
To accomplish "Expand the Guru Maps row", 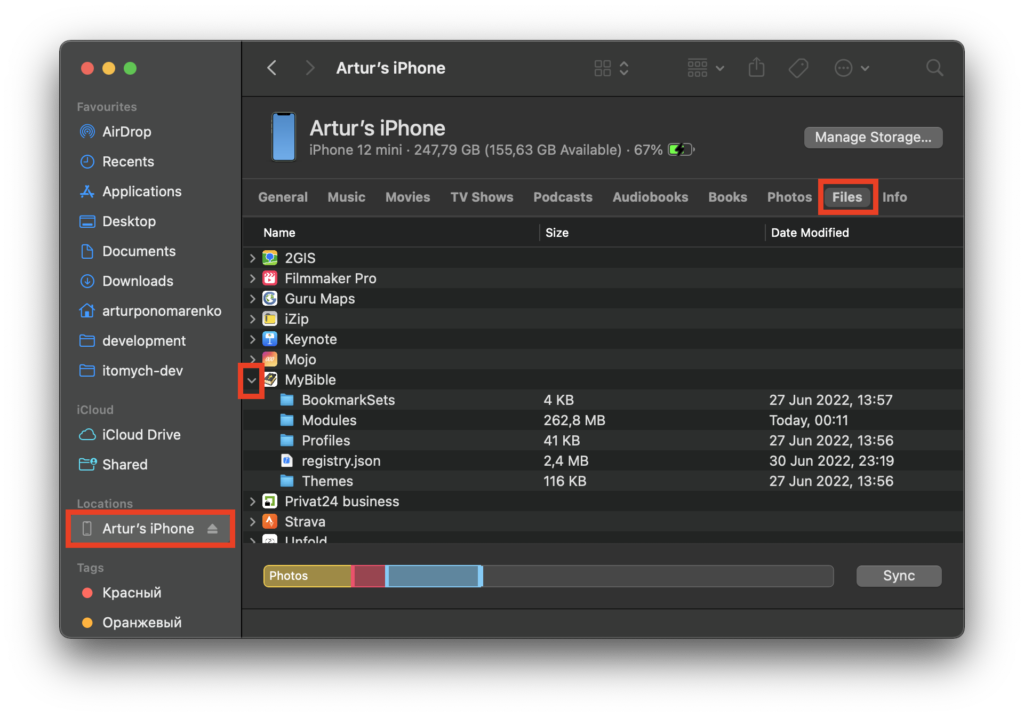I will point(252,299).
